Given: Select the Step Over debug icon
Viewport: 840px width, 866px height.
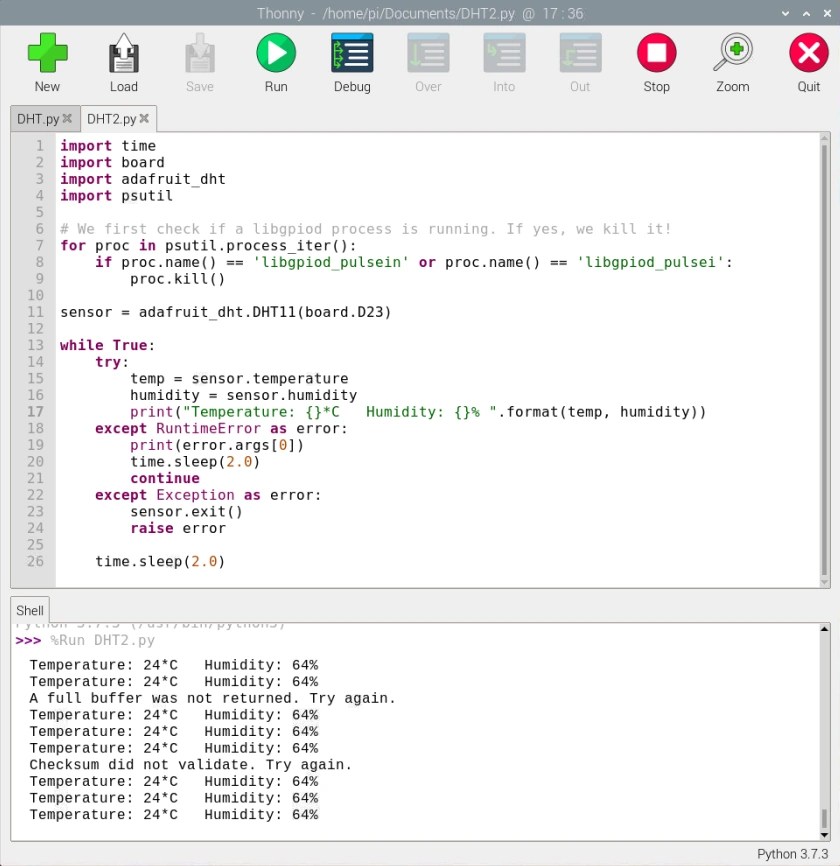Looking at the screenshot, I should coord(427,54).
